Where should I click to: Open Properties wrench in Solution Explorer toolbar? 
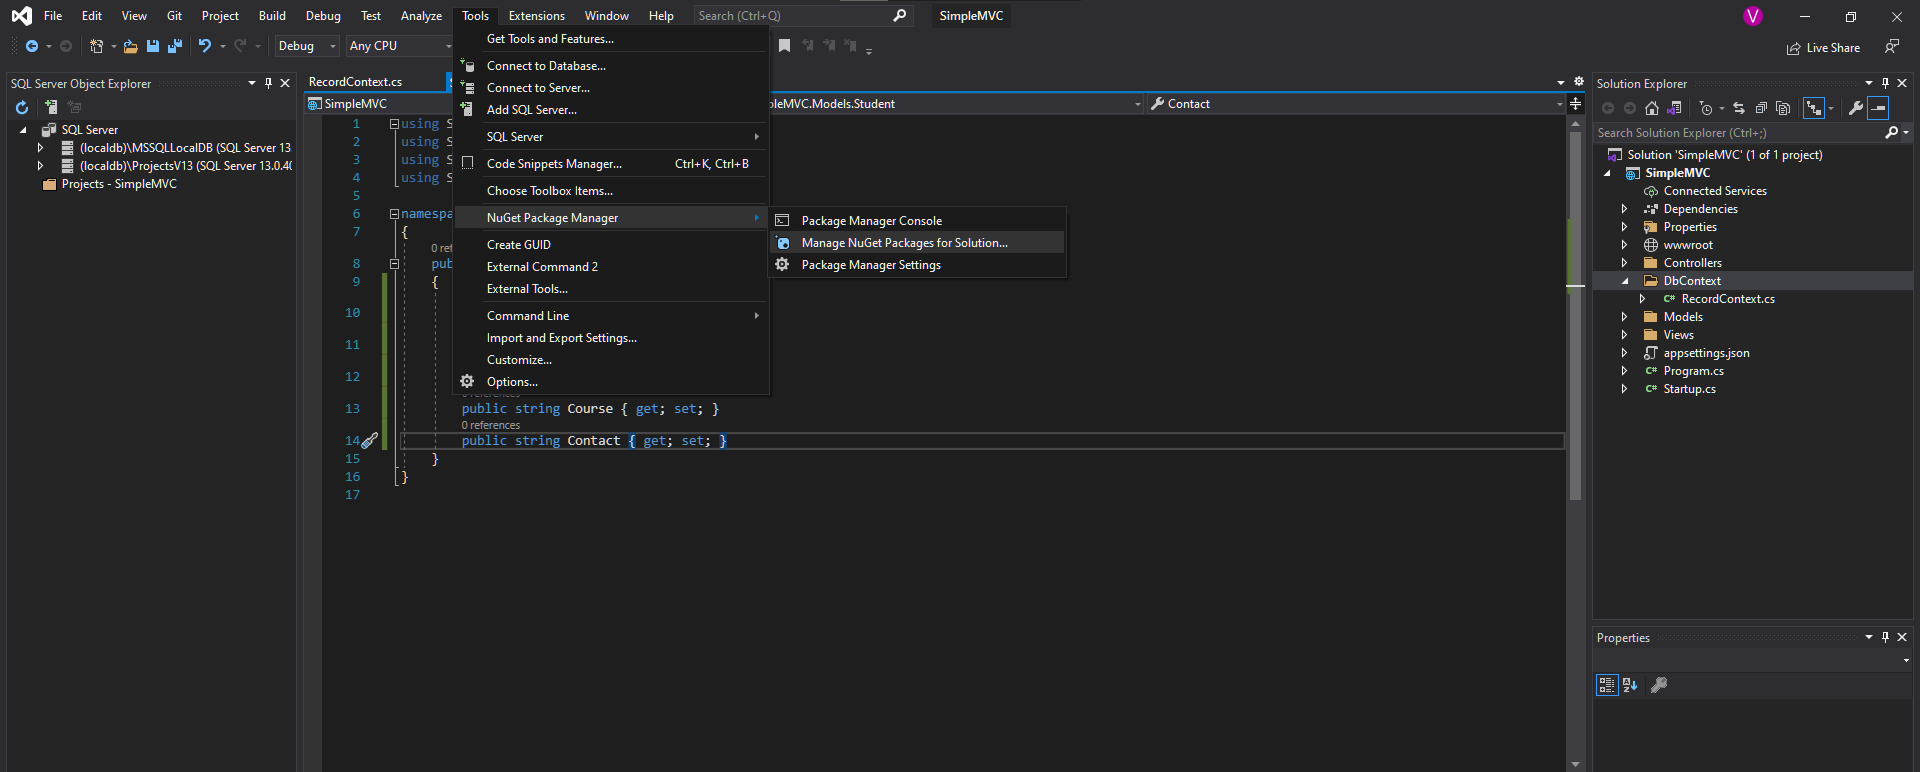click(x=1856, y=108)
